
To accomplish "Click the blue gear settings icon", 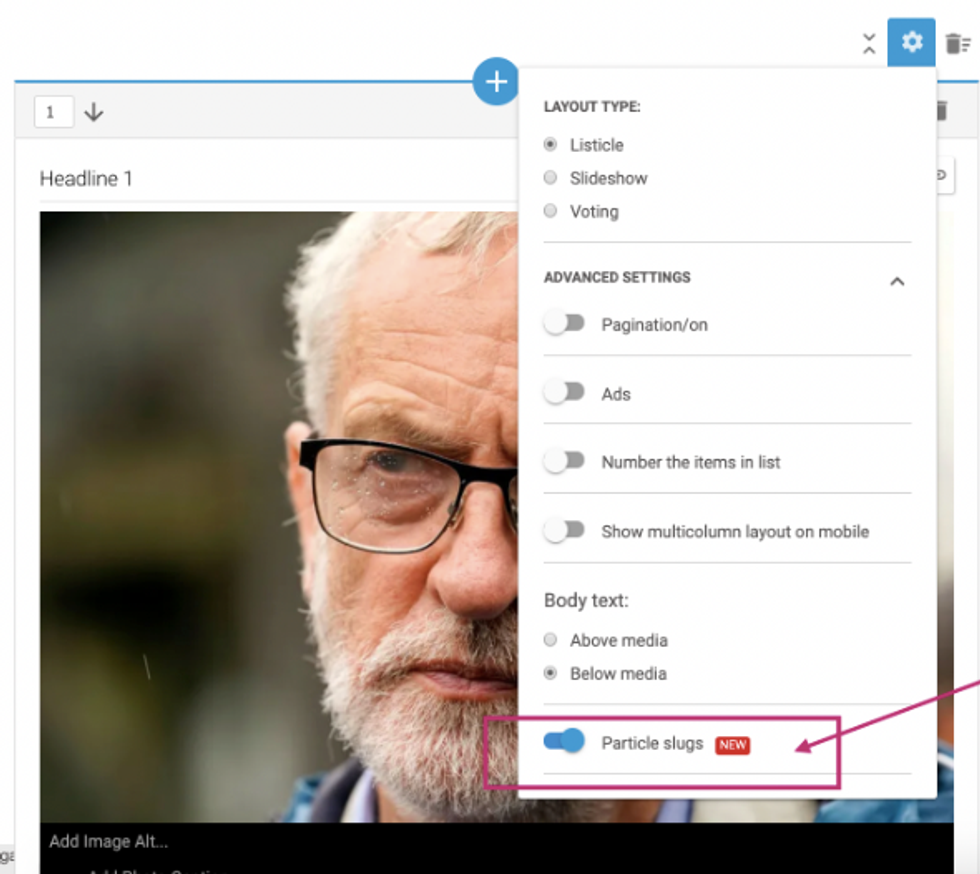I will 911,43.
